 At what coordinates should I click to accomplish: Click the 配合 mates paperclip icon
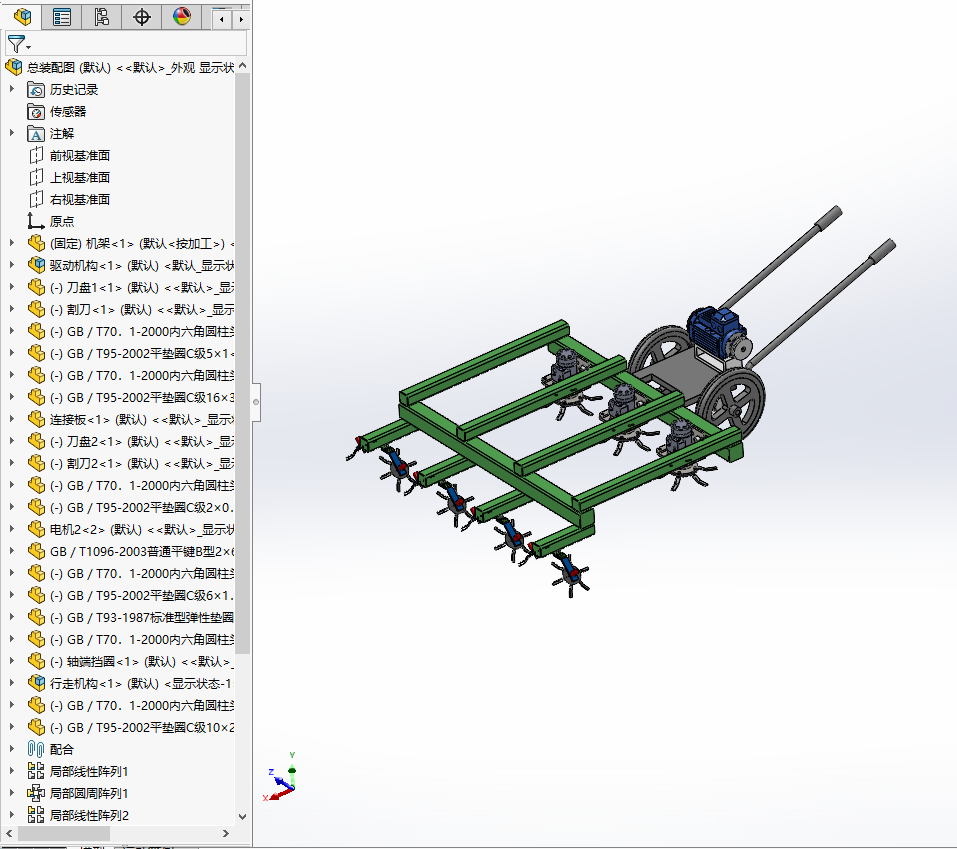pyautogui.click(x=36, y=749)
